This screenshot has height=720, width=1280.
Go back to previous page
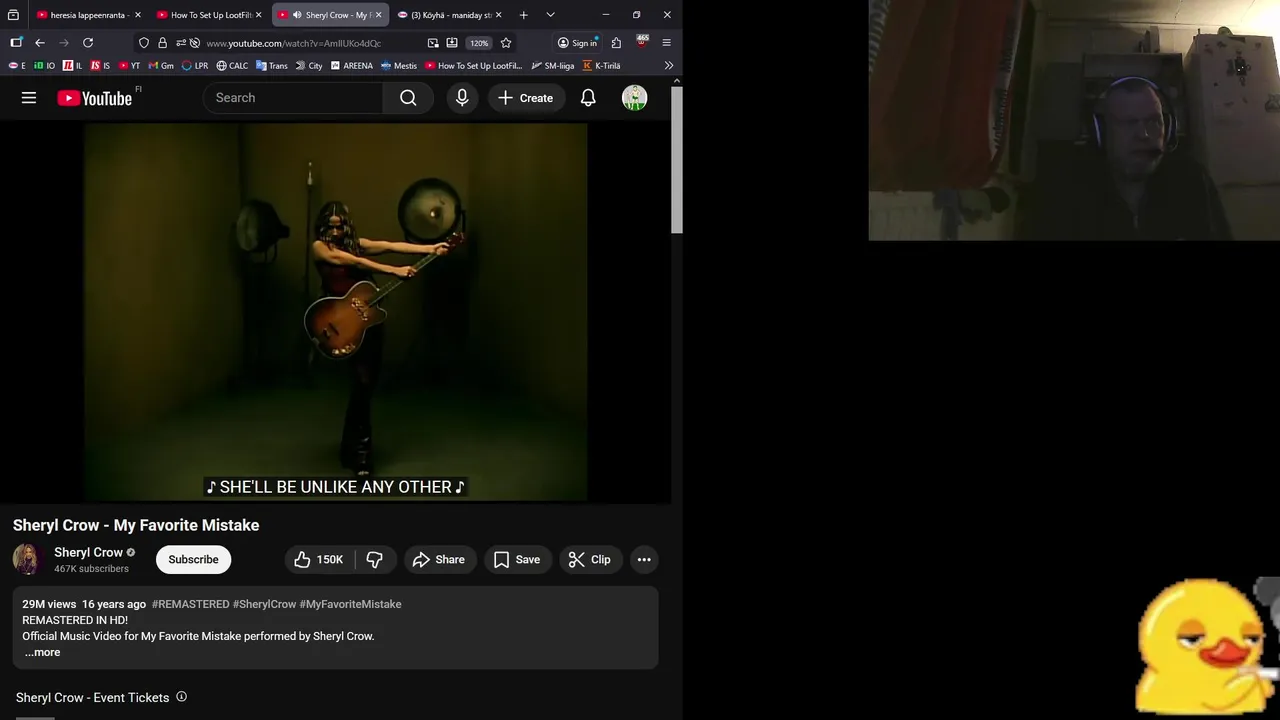40,43
